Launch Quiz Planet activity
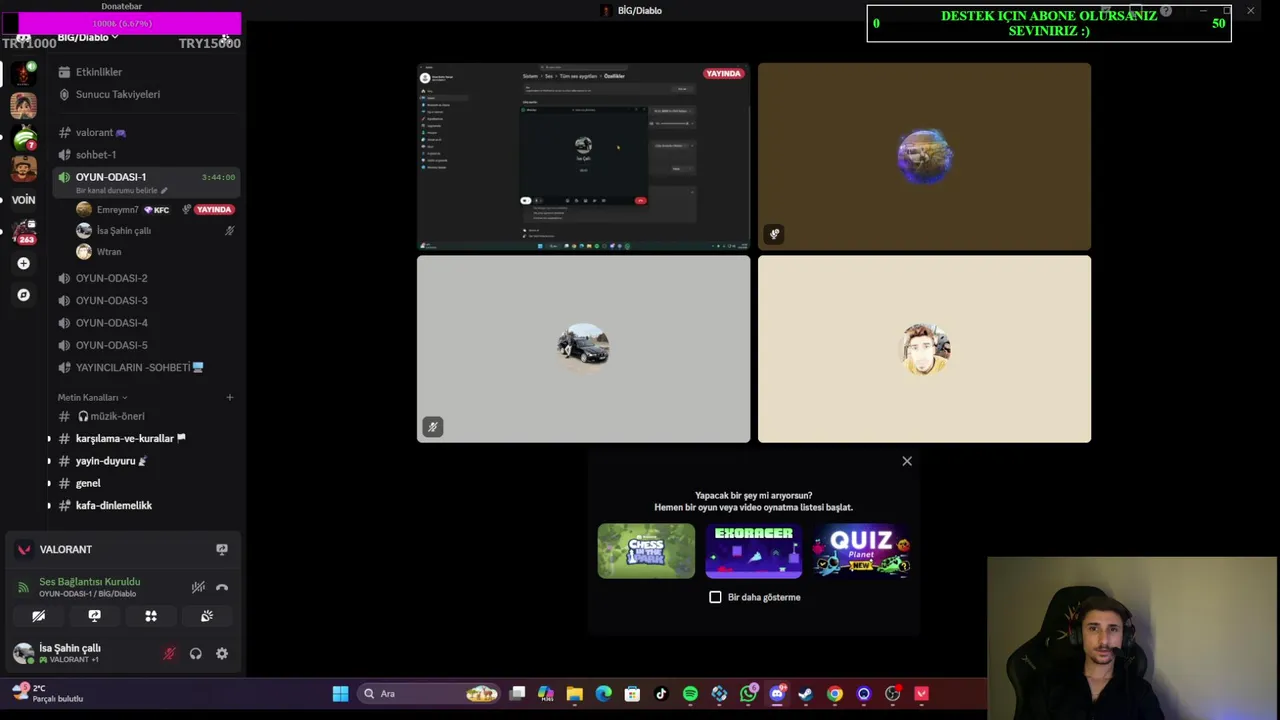Viewport: 1280px width, 720px height. tap(861, 551)
